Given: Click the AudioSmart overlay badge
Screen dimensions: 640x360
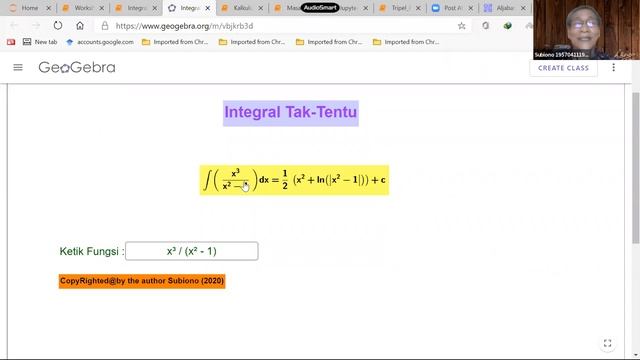Looking at the screenshot, I should 320,7.
